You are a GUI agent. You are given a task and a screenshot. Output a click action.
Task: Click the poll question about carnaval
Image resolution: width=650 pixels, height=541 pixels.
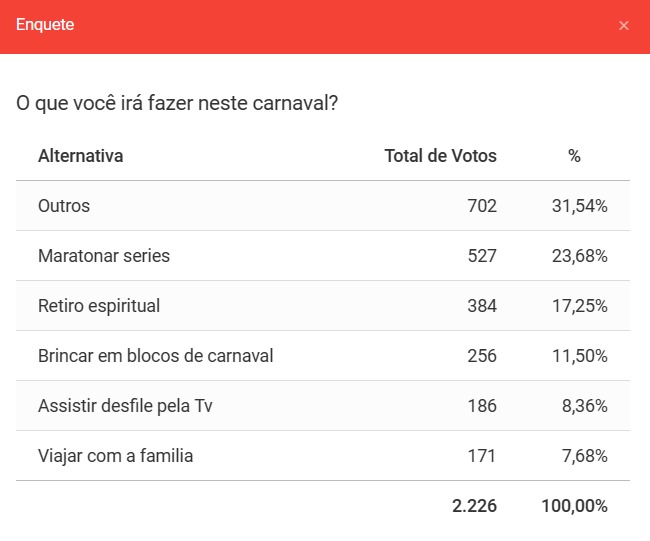176,104
